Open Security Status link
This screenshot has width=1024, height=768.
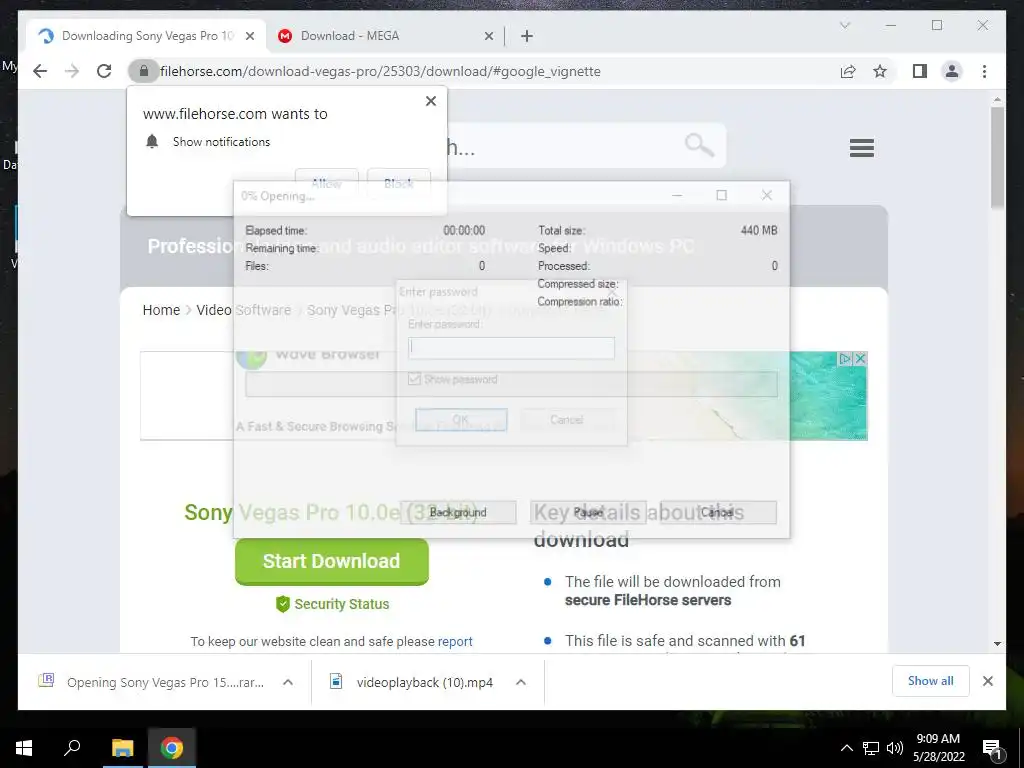(x=332, y=604)
